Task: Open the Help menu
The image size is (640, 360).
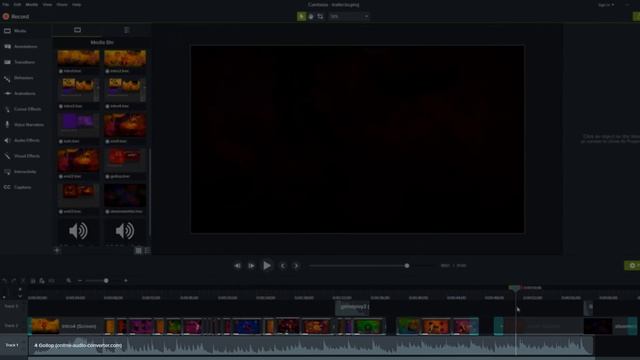Action: (x=76, y=4)
